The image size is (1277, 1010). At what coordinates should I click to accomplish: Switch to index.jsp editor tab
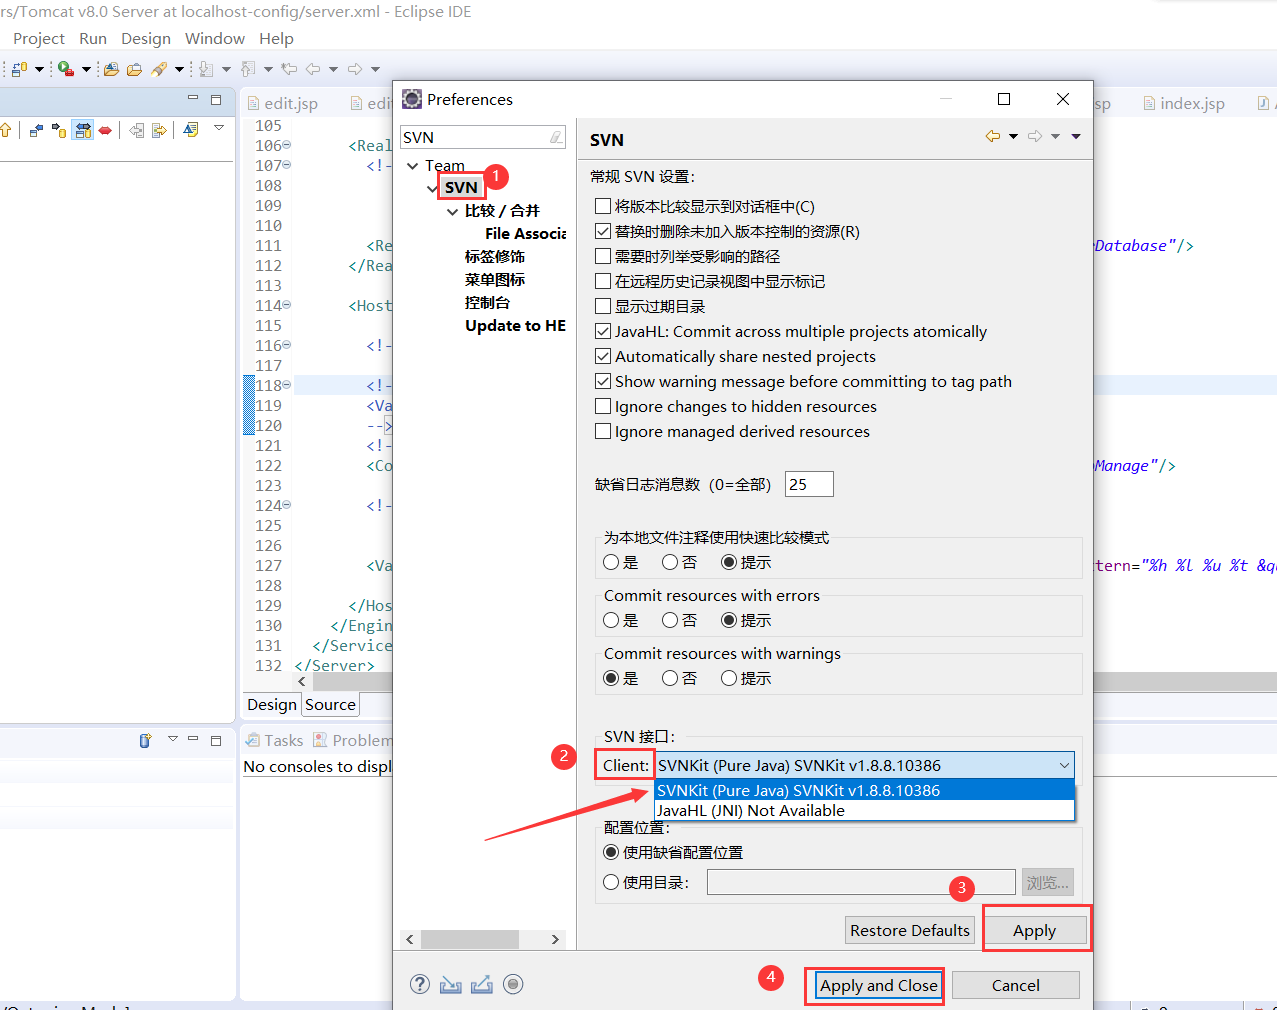[1184, 103]
